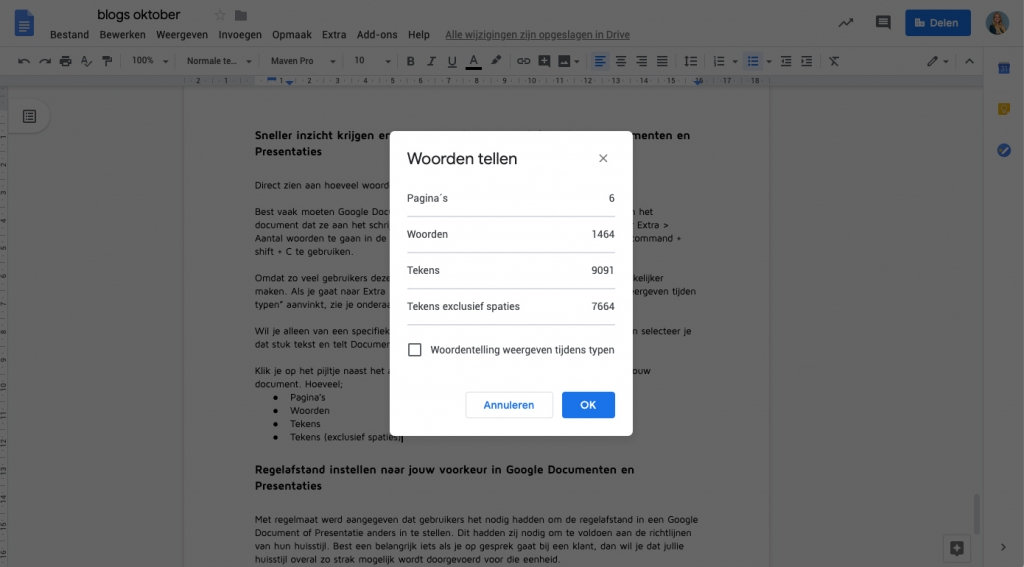The height and width of the screenshot is (567, 1024).
Task: Open the Extra menu
Action: tap(334, 35)
